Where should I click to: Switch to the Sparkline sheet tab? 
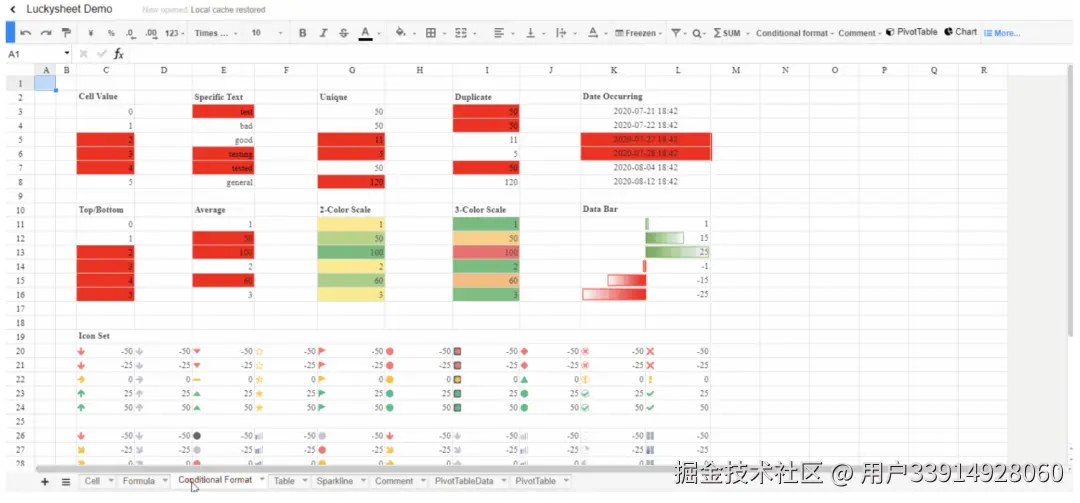334,481
